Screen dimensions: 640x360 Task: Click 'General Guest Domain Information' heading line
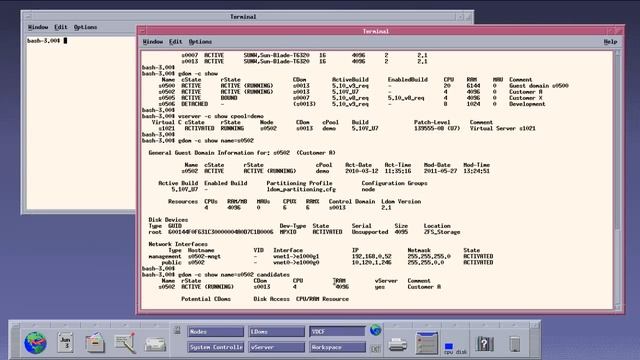click(x=242, y=153)
